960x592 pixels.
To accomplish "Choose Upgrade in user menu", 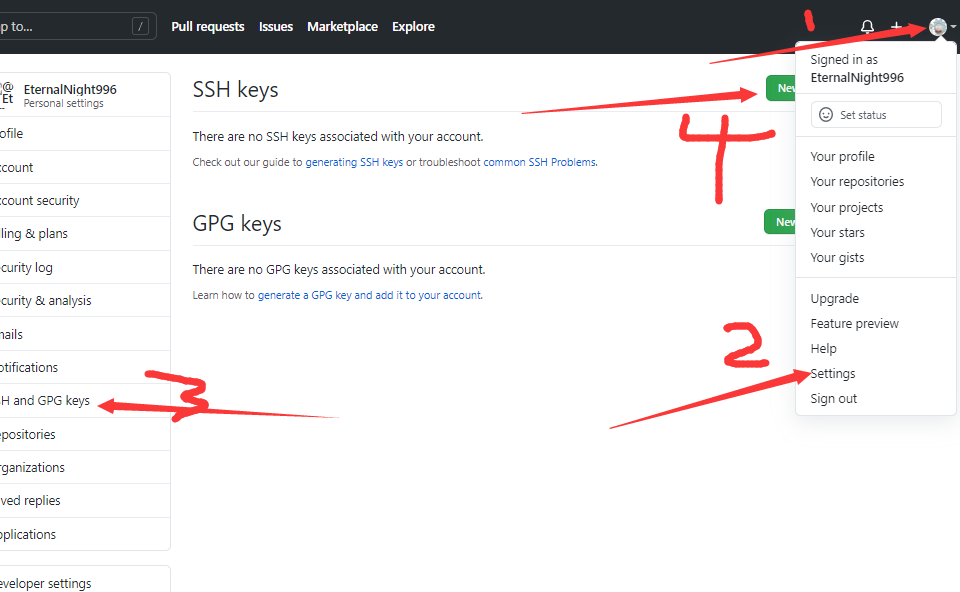I will 834,298.
